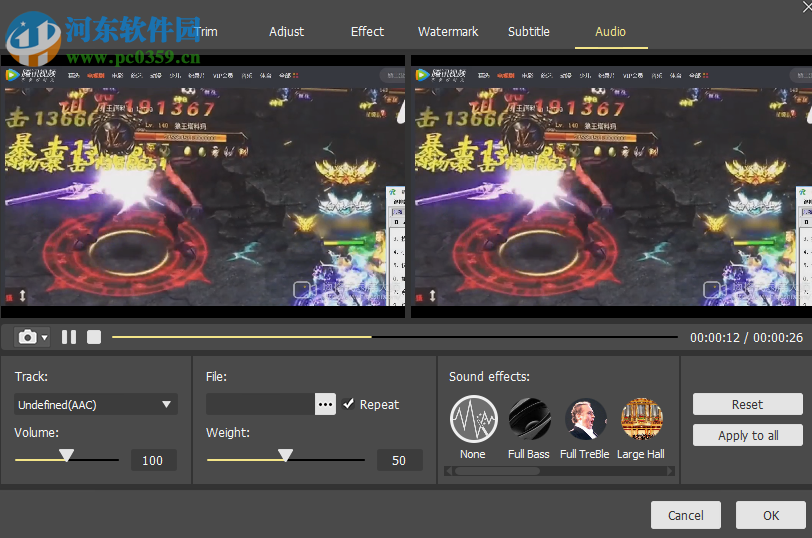Switch to the Audio tab
This screenshot has width=812, height=538.
[x=611, y=32]
